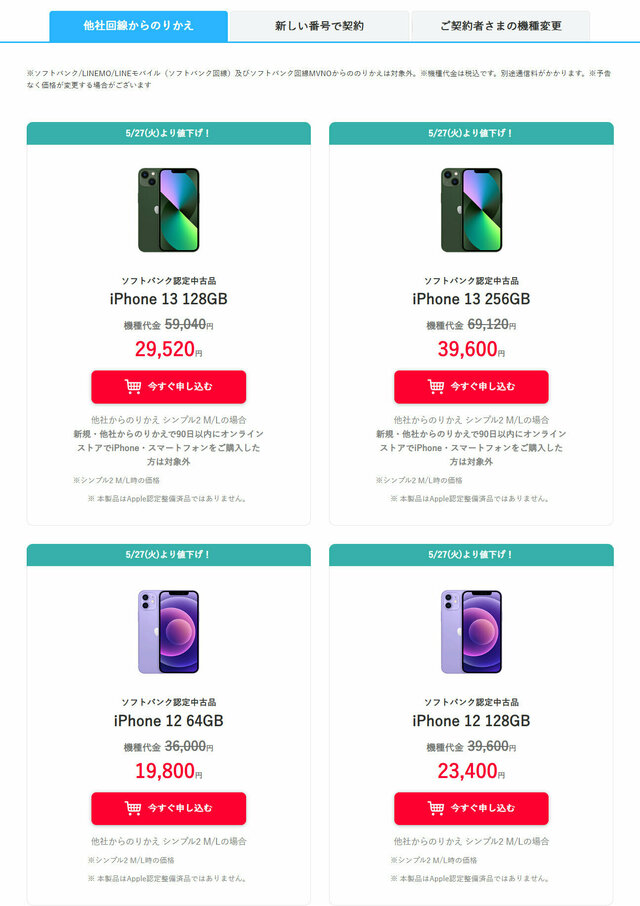The width and height of the screenshot is (640, 906).
Task: Open purple iPhone 12 128GB product image
Action: [x=471, y=632]
